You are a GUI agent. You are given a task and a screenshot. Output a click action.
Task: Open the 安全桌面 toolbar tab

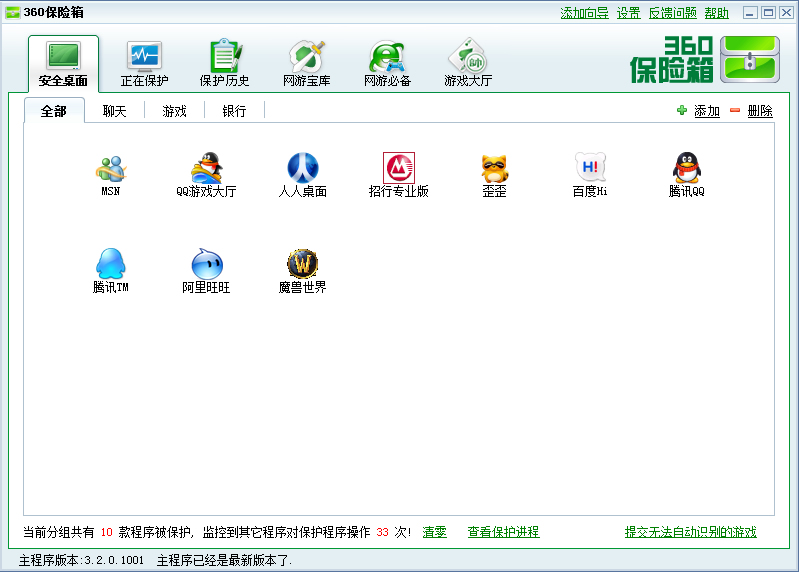pos(63,64)
